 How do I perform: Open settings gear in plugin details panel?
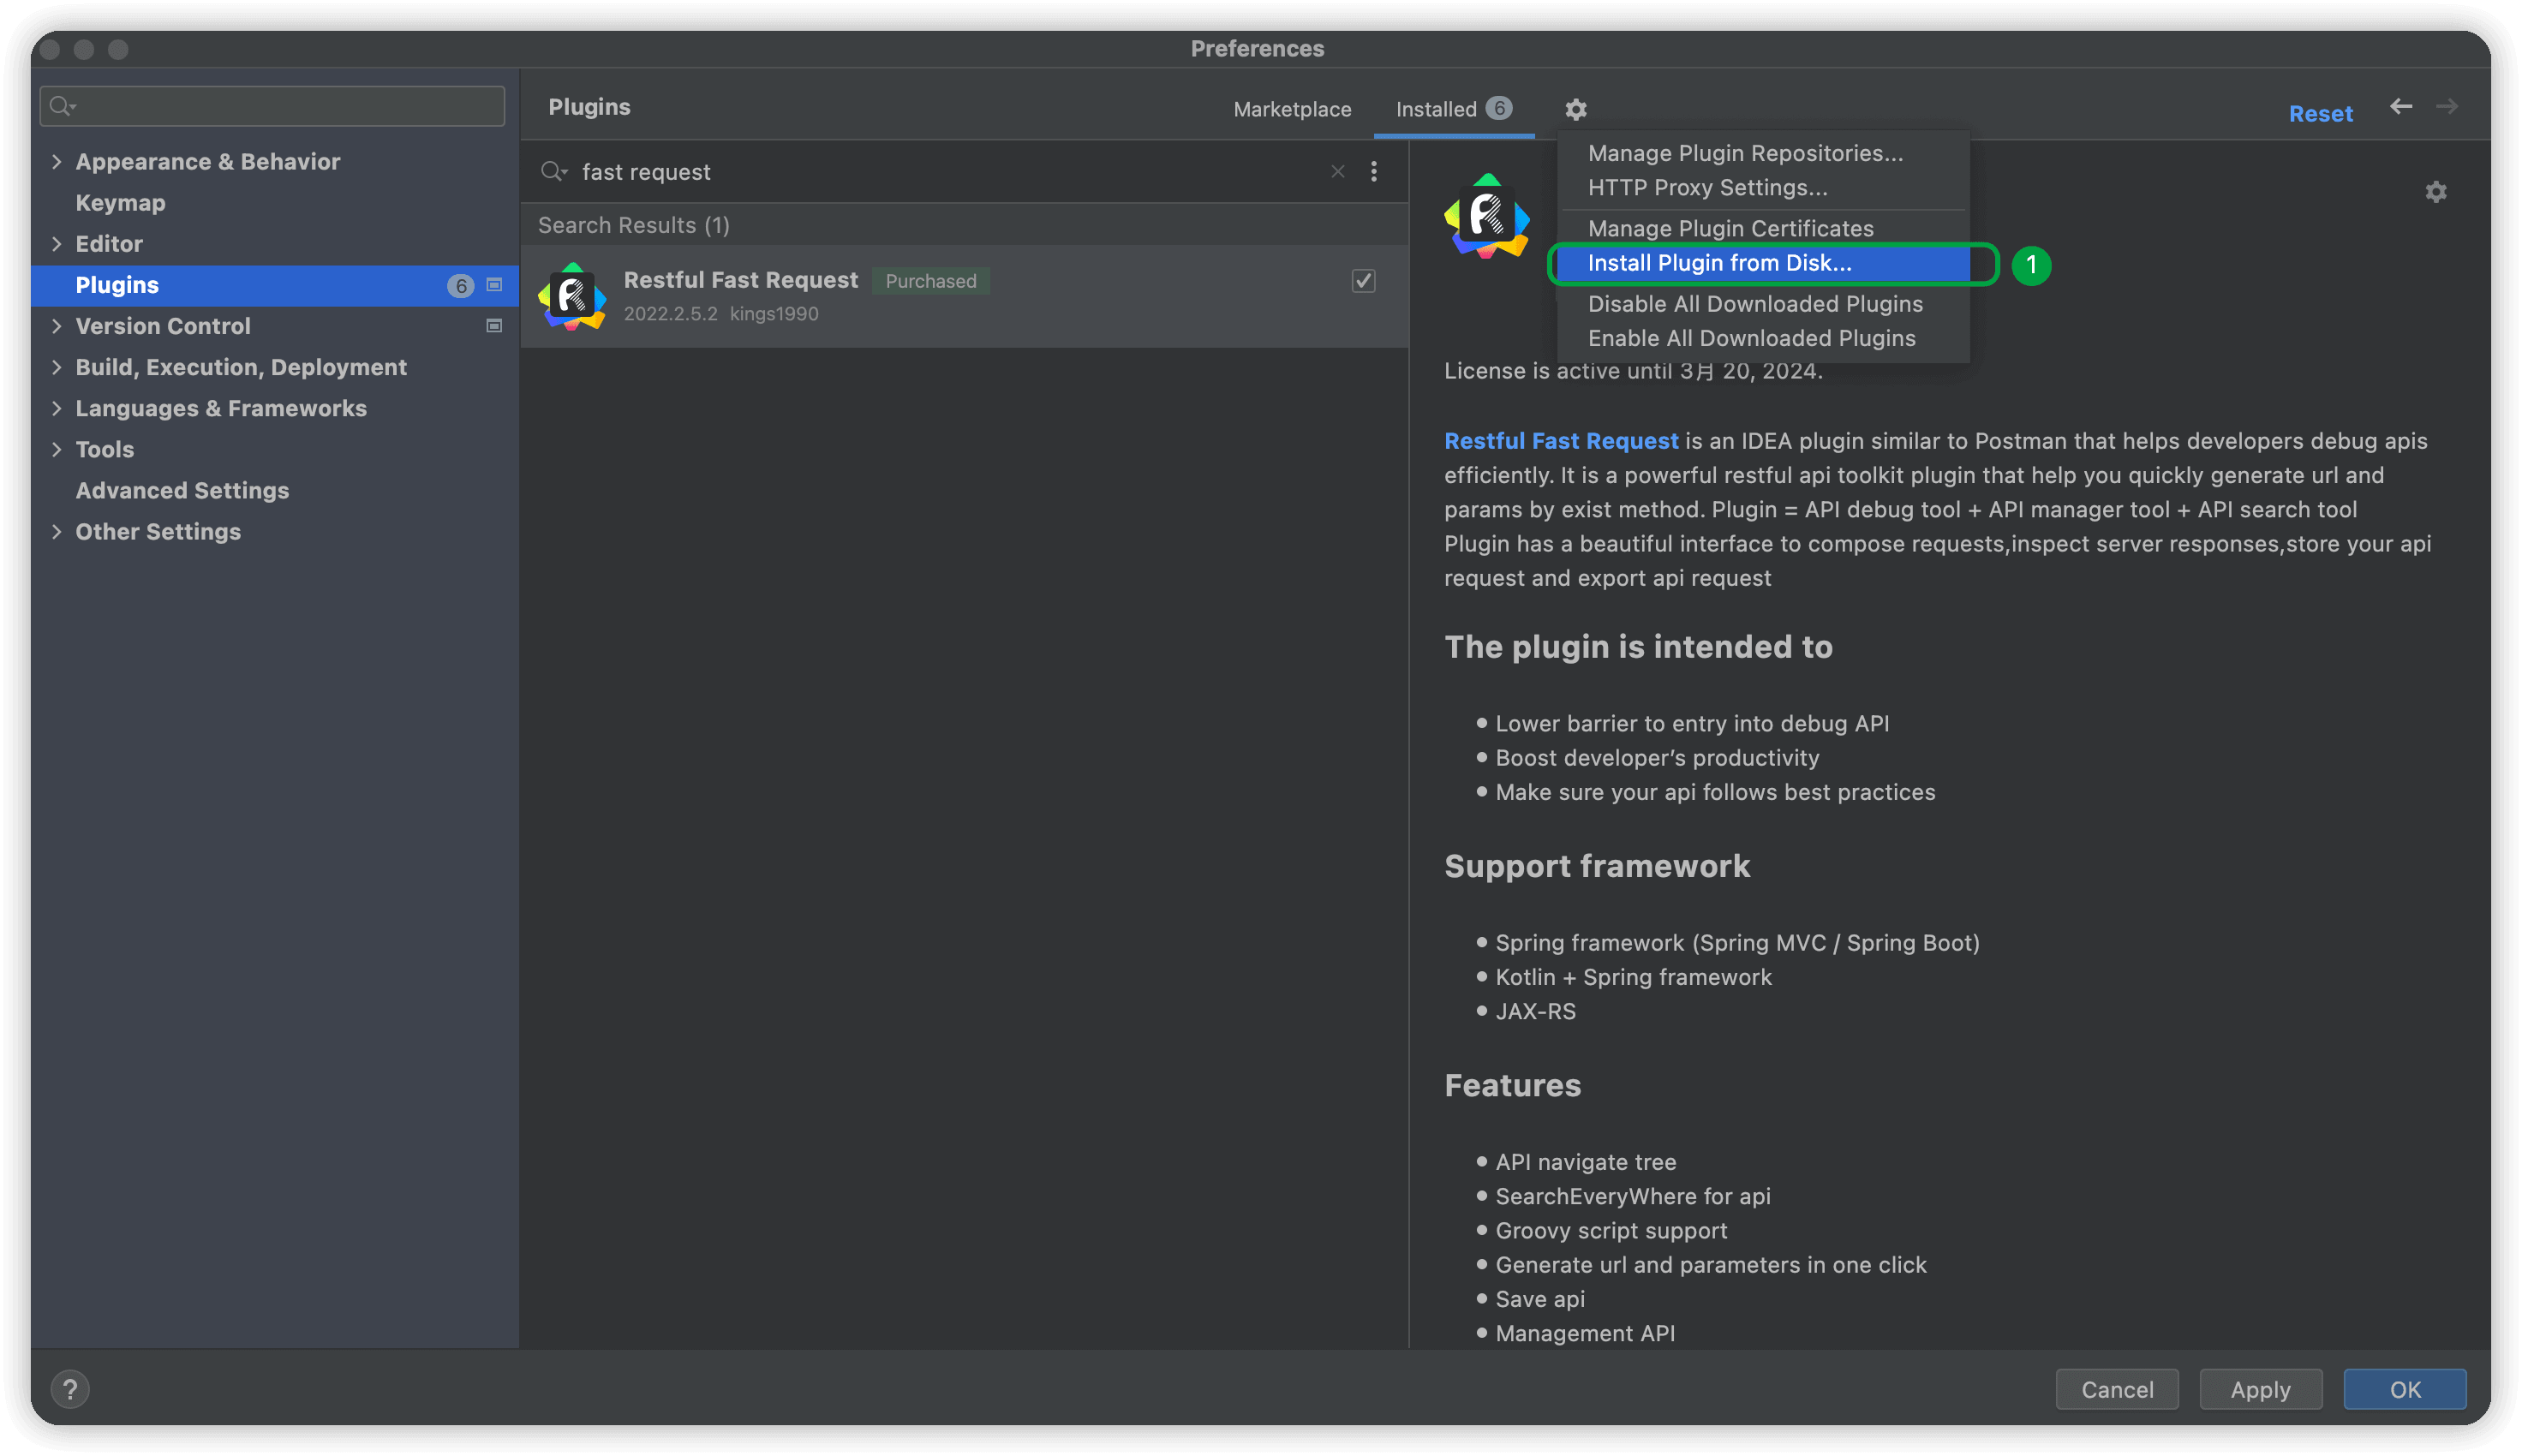[2437, 191]
